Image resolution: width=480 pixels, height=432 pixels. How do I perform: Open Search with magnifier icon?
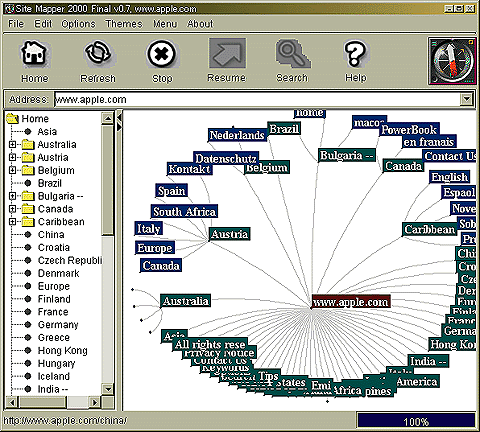click(292, 53)
